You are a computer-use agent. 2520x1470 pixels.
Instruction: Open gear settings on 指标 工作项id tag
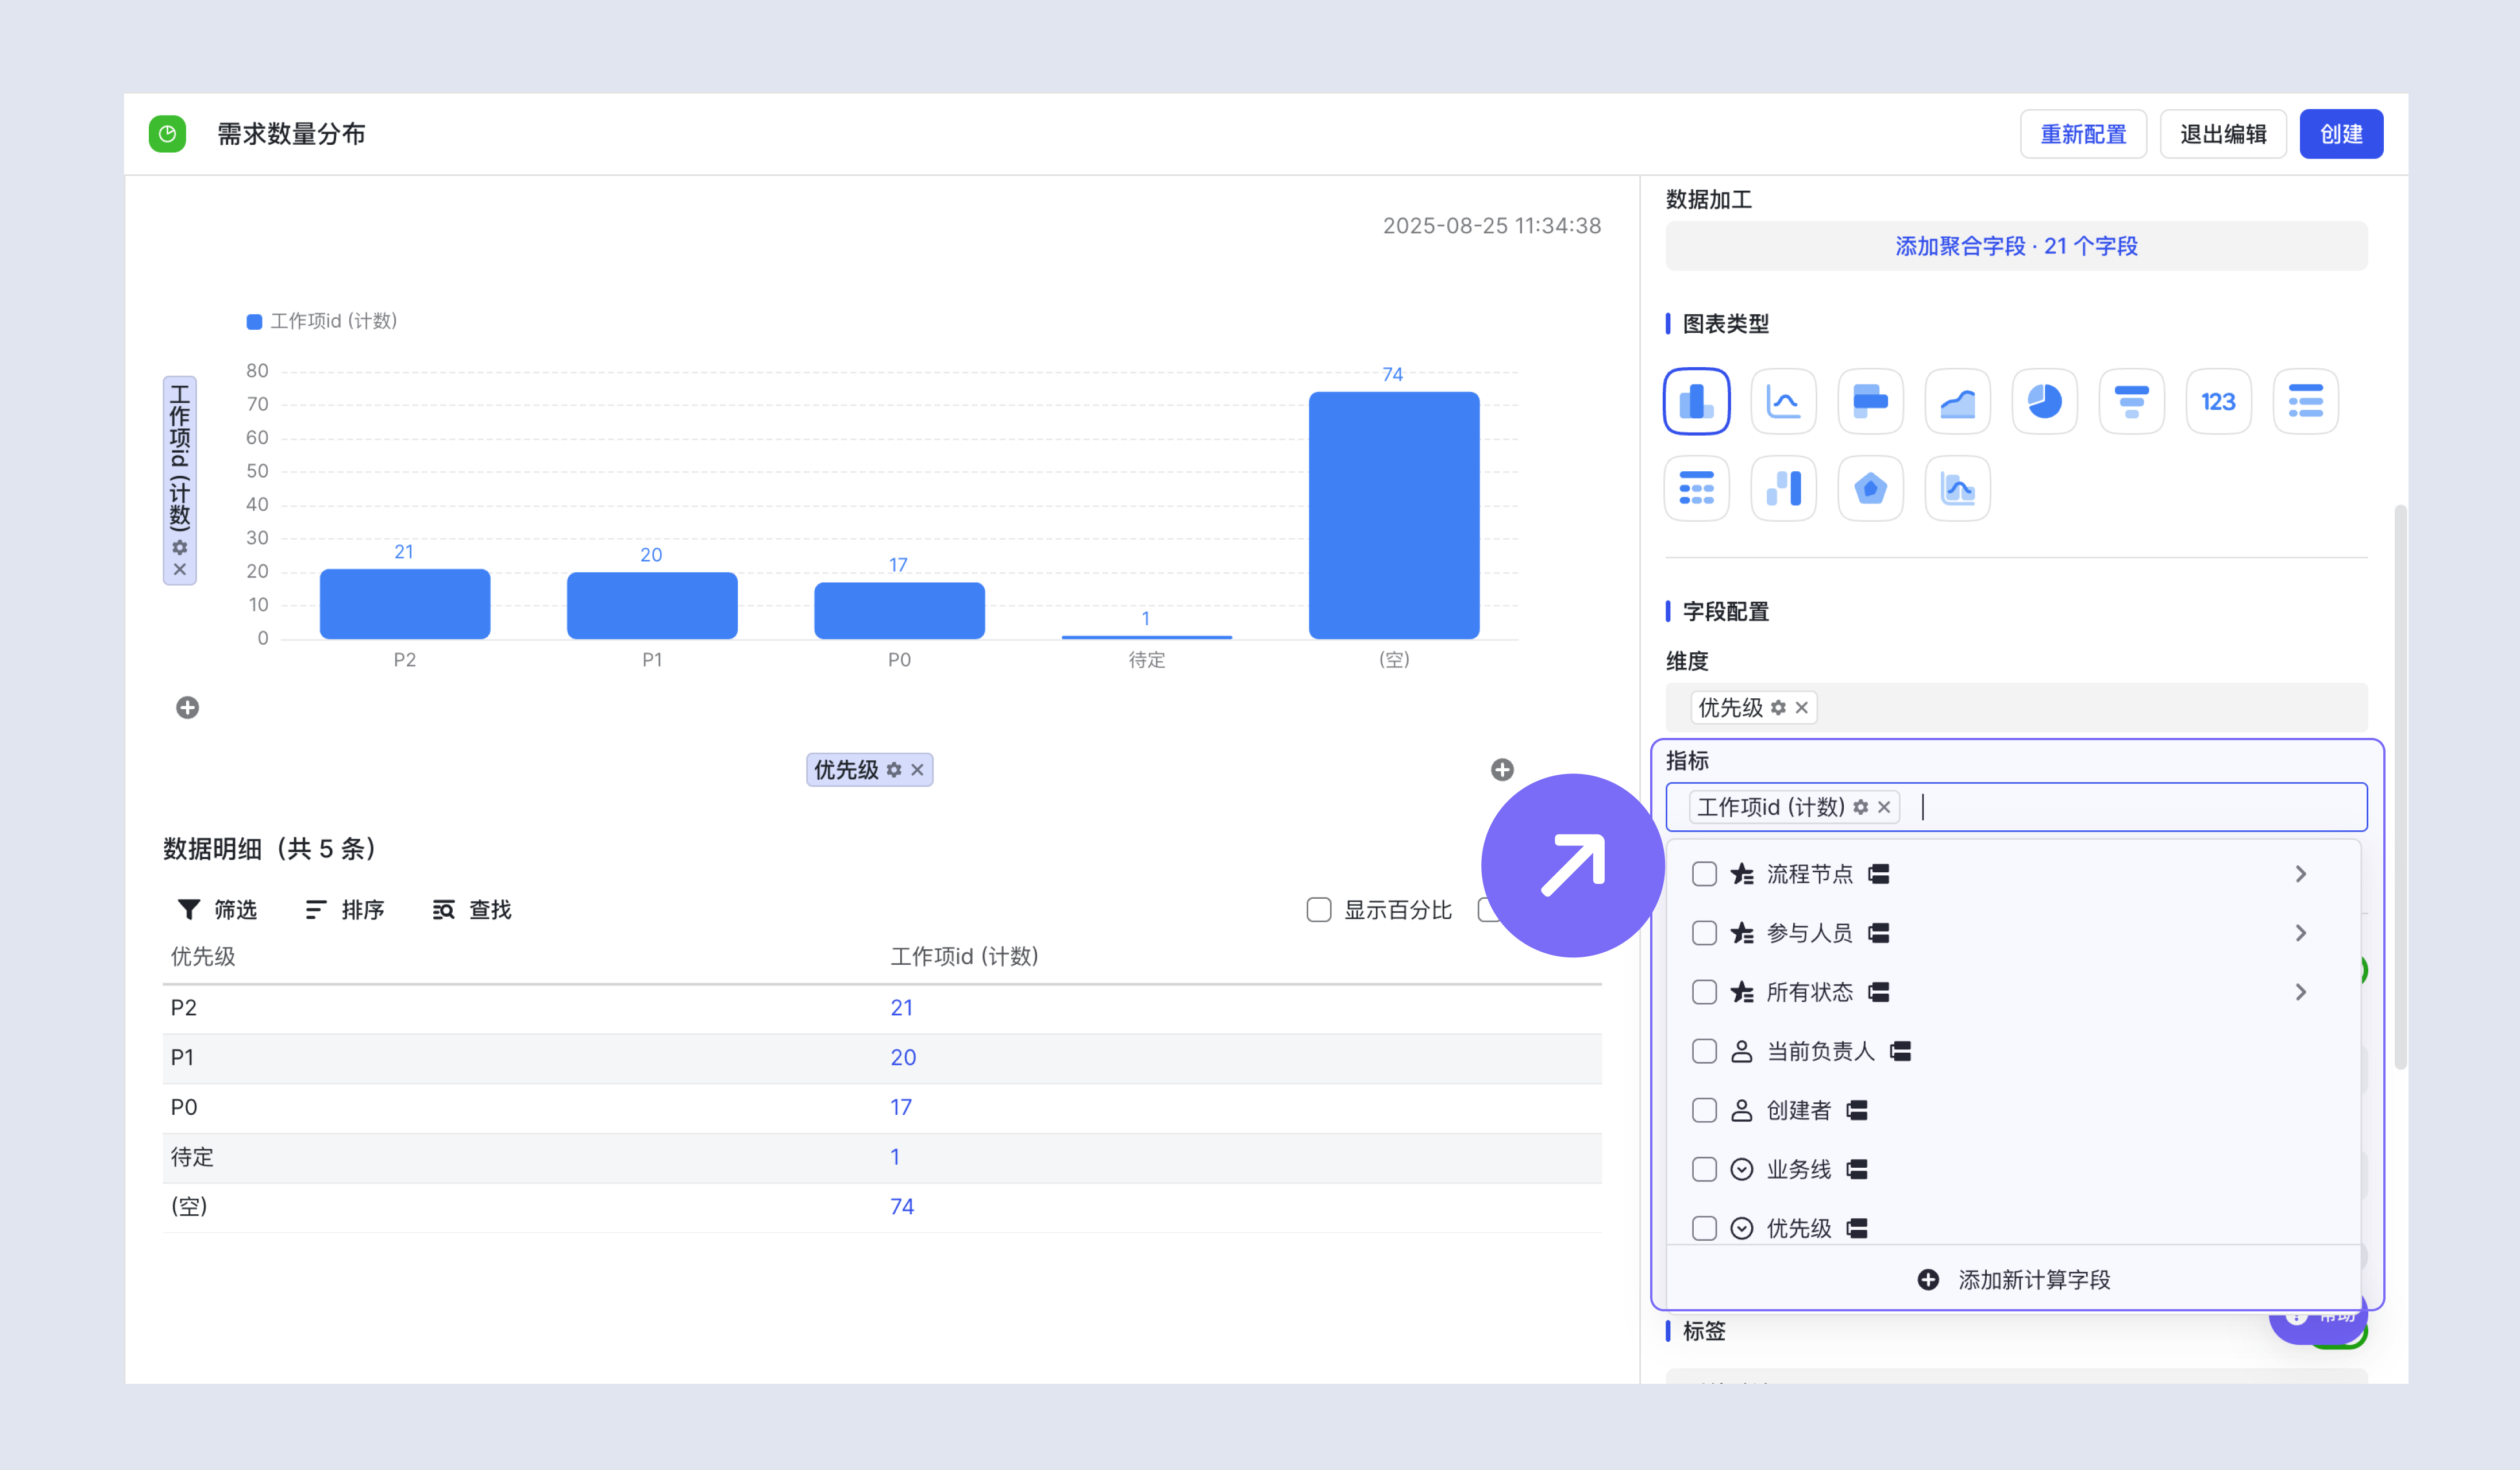[x=1860, y=807]
